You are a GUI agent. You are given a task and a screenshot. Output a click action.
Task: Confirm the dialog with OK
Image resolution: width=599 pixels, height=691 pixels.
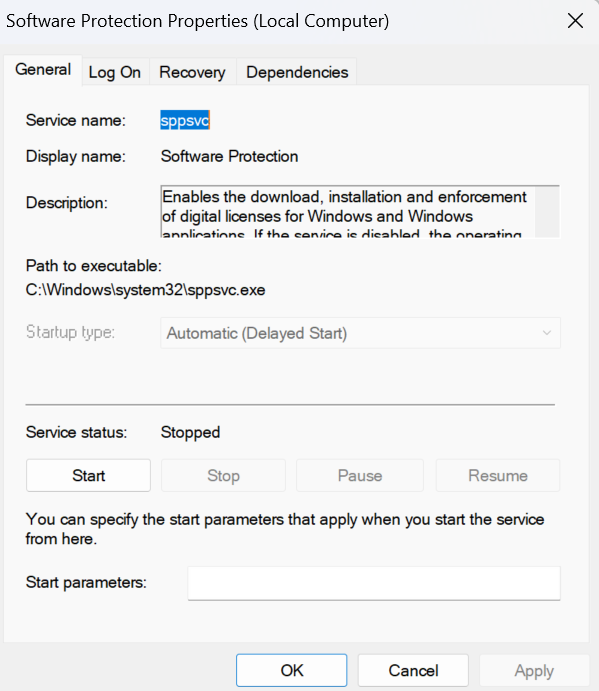coord(291,670)
